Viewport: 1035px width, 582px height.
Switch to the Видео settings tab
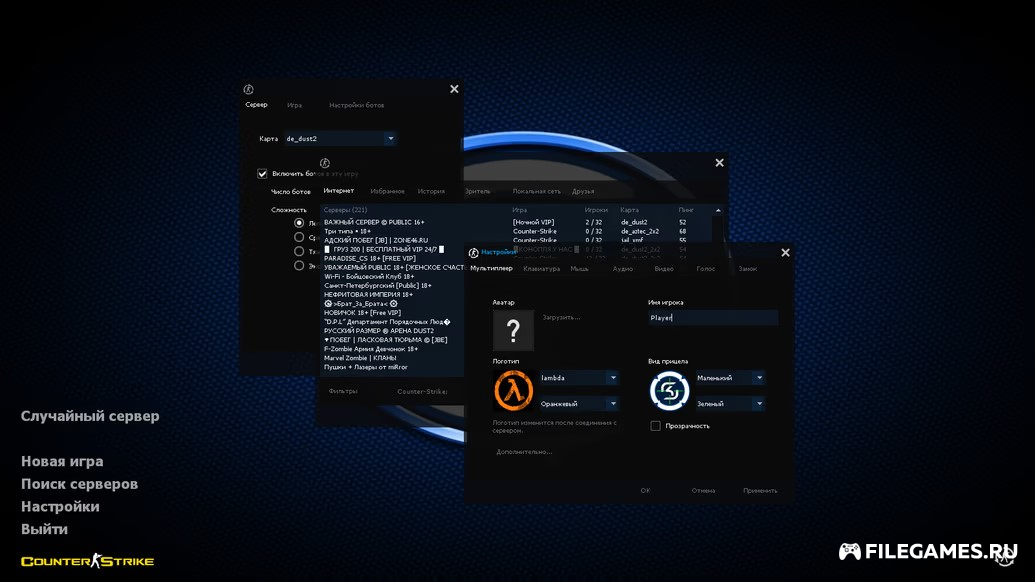tap(664, 269)
